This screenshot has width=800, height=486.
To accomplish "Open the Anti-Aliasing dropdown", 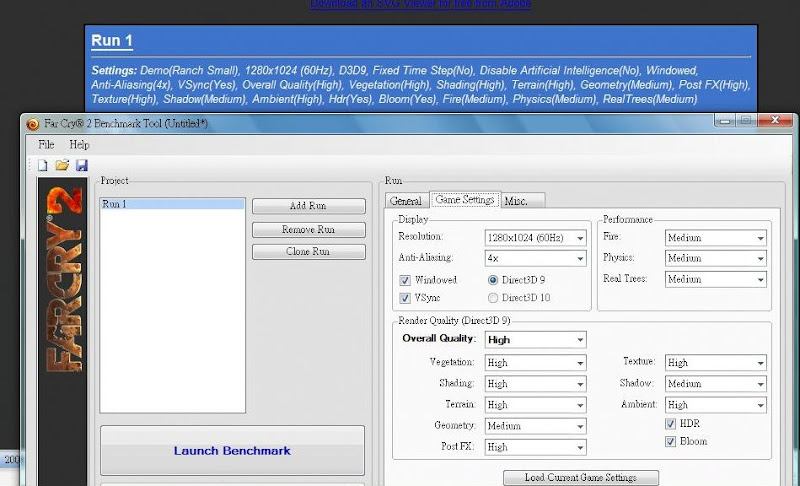I will pyautogui.click(x=535, y=258).
